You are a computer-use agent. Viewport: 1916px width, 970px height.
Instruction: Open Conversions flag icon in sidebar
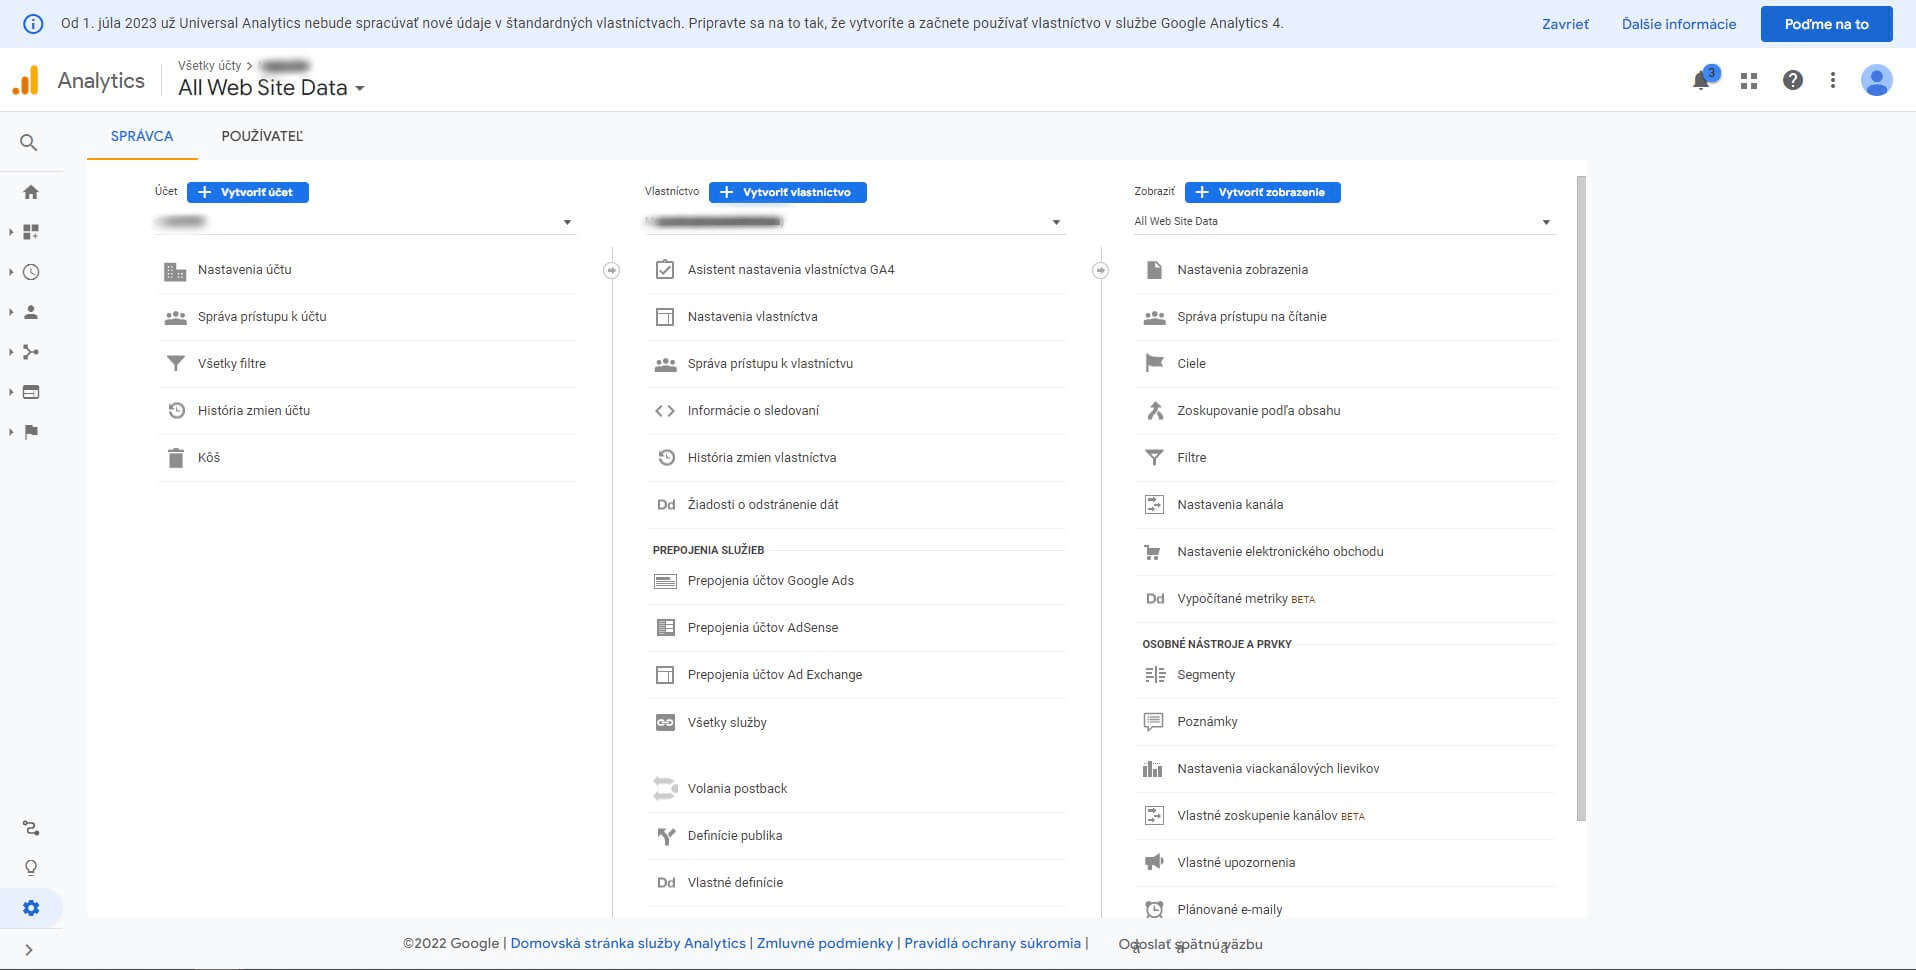[31, 432]
